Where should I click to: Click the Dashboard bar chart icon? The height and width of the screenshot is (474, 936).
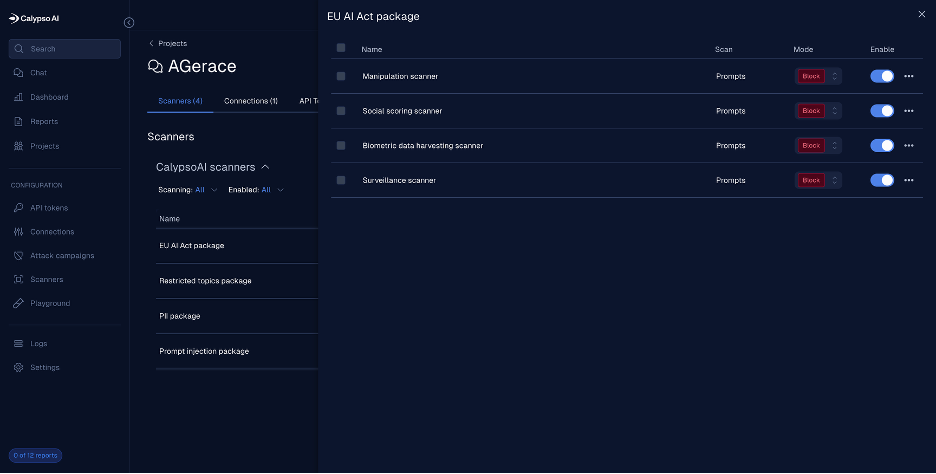tap(19, 97)
